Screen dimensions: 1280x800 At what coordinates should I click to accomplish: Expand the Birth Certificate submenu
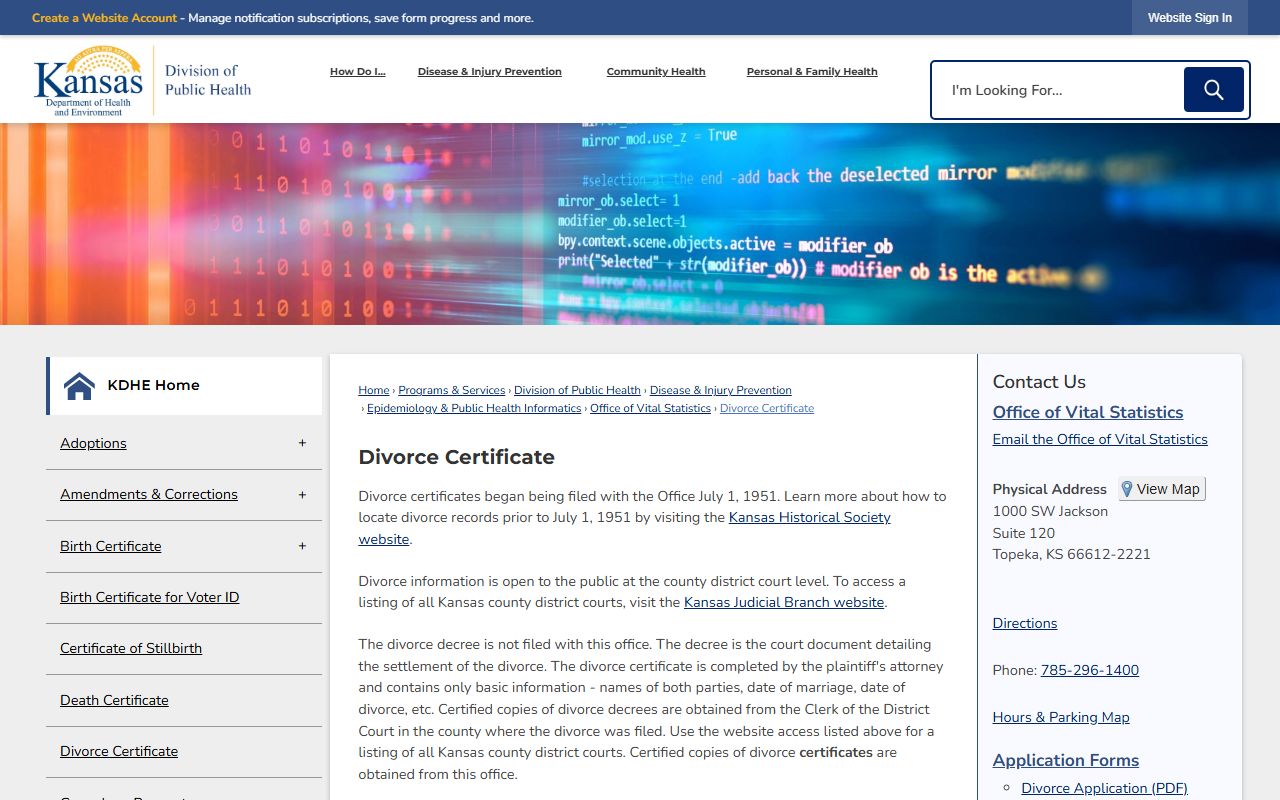tap(302, 546)
